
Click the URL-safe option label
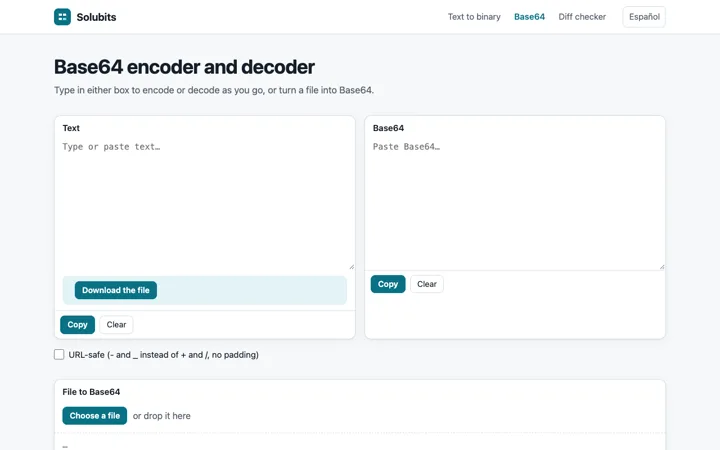[163, 354]
